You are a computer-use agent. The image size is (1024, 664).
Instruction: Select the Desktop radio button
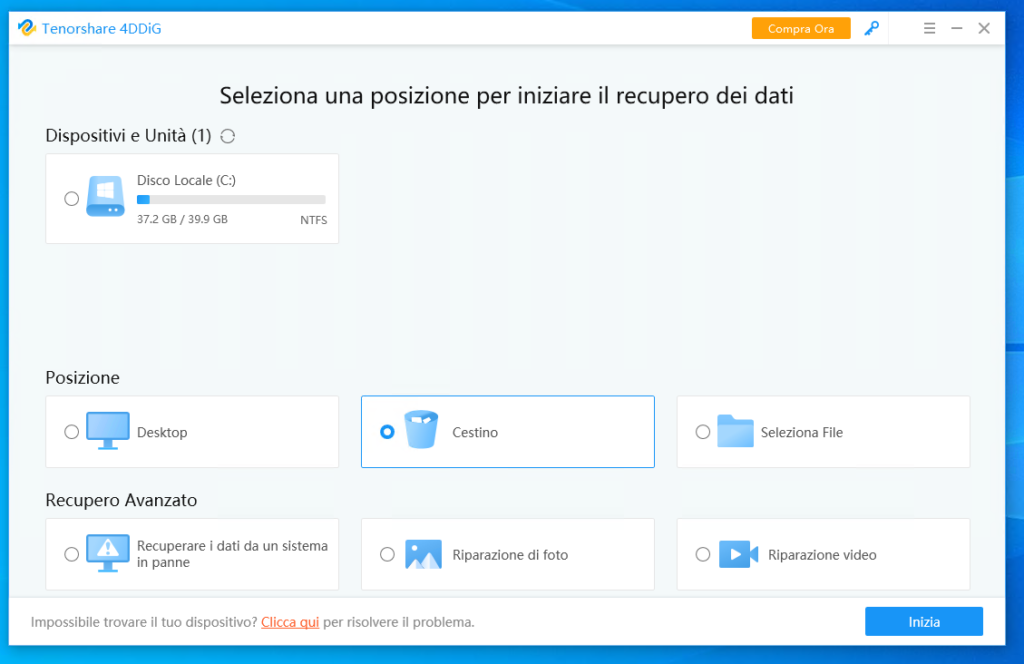(72, 432)
